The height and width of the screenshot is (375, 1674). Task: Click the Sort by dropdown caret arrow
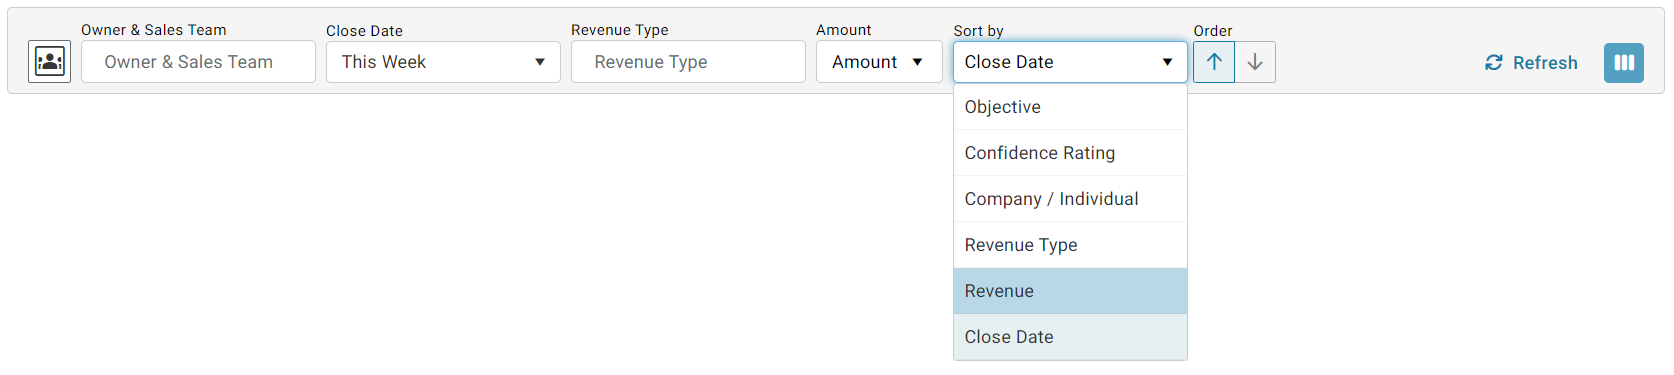[x=1167, y=62]
